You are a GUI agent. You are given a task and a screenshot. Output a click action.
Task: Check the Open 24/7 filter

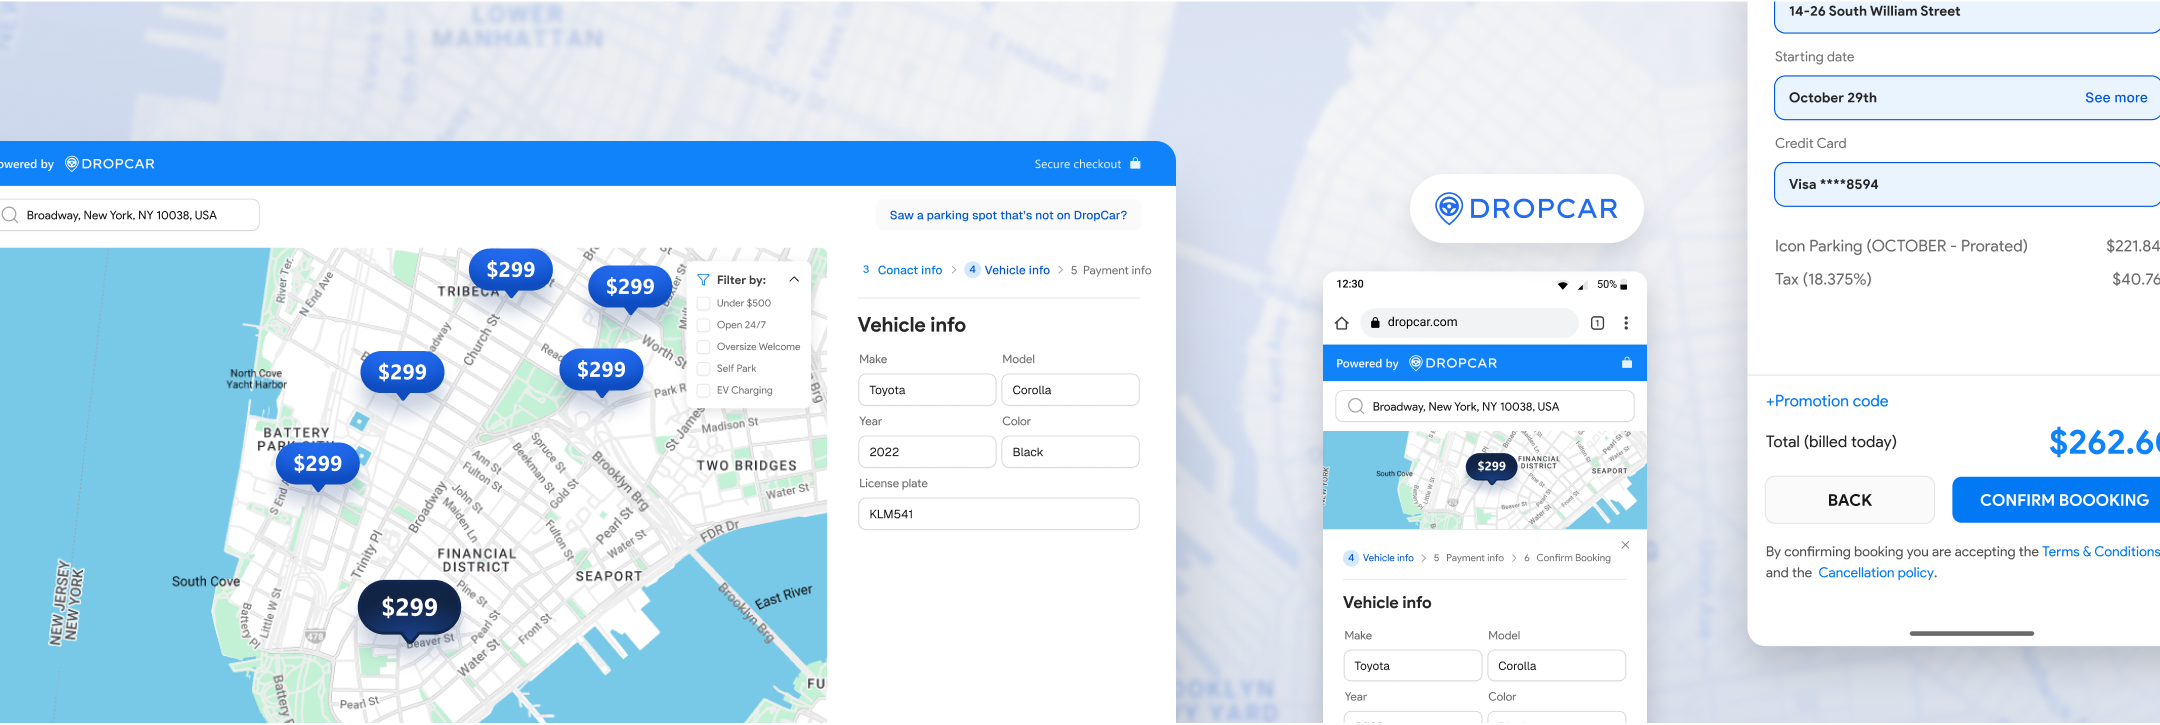pyautogui.click(x=703, y=325)
